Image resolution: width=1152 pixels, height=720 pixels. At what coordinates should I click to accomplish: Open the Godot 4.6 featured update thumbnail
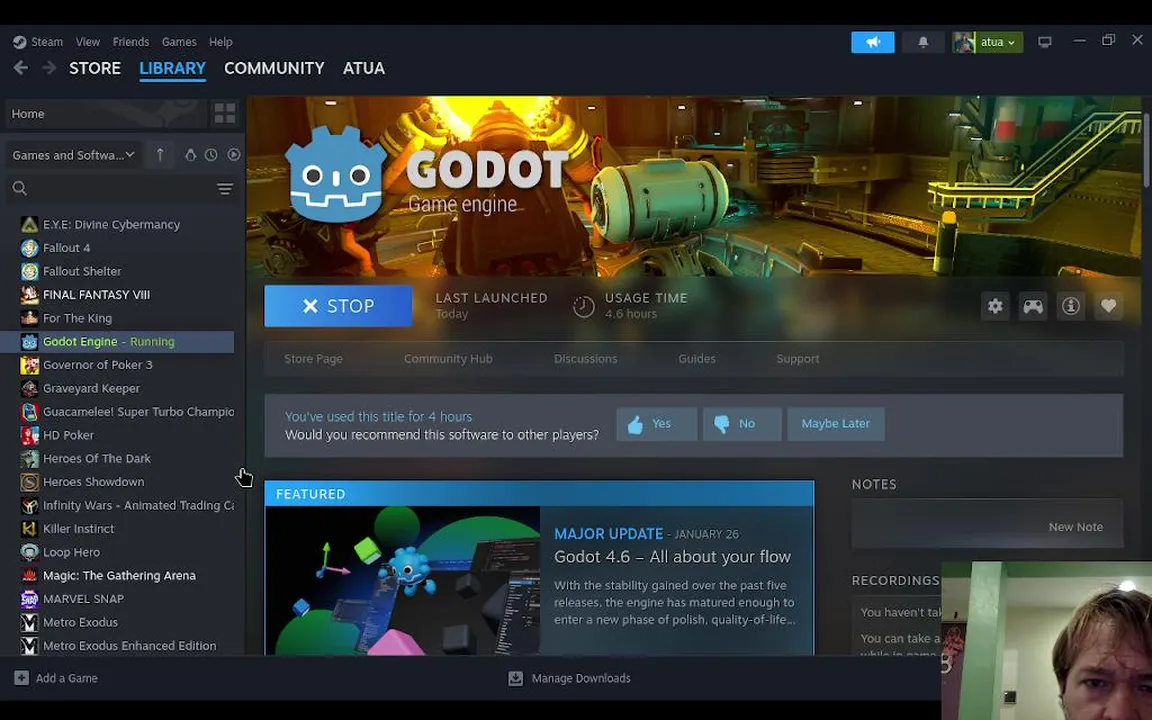(403, 580)
